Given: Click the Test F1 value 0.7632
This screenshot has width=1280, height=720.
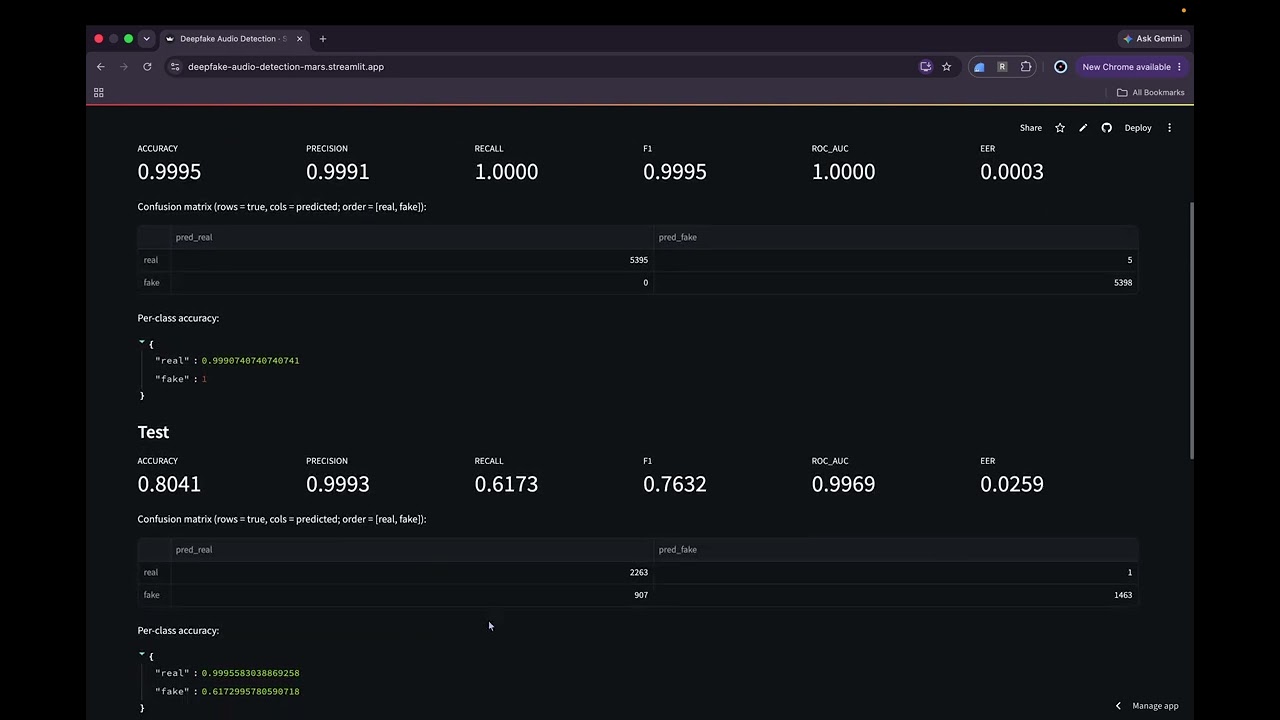Looking at the screenshot, I should click(x=675, y=484).
